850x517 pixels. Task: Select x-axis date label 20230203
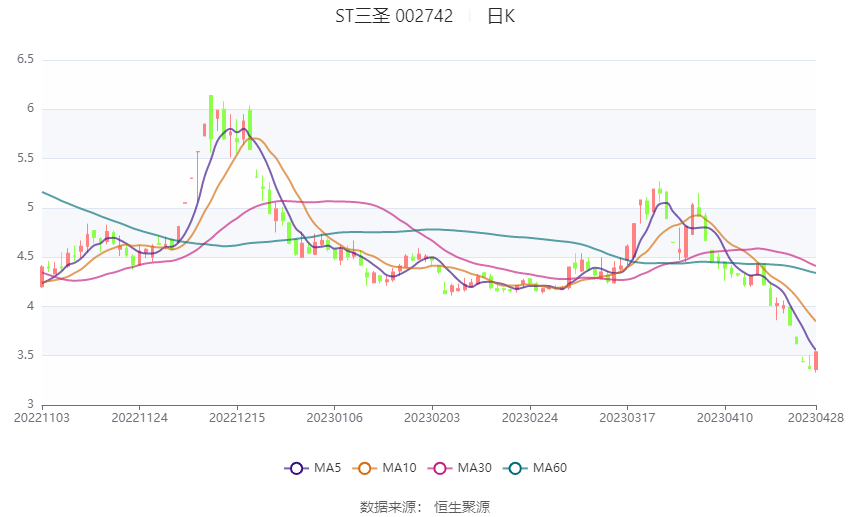tap(432, 418)
